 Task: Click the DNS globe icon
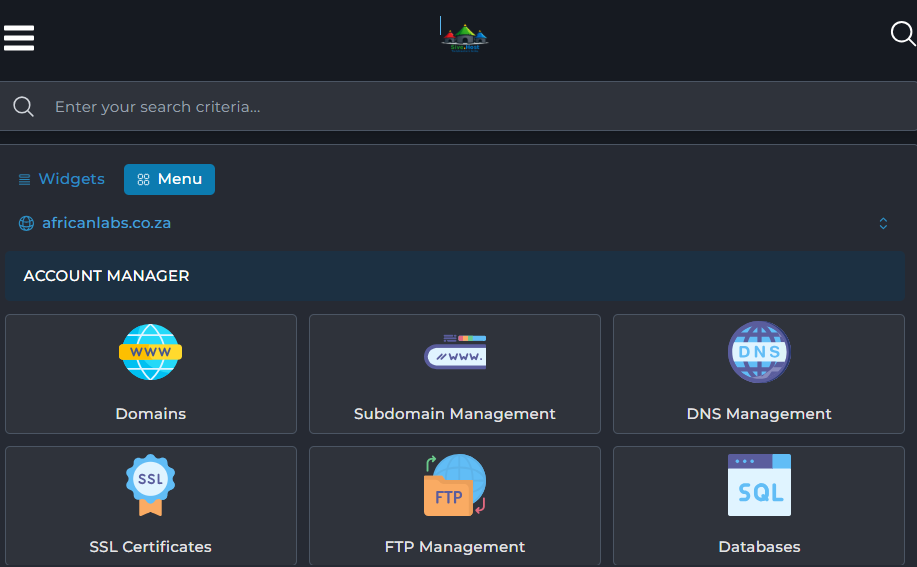point(759,352)
